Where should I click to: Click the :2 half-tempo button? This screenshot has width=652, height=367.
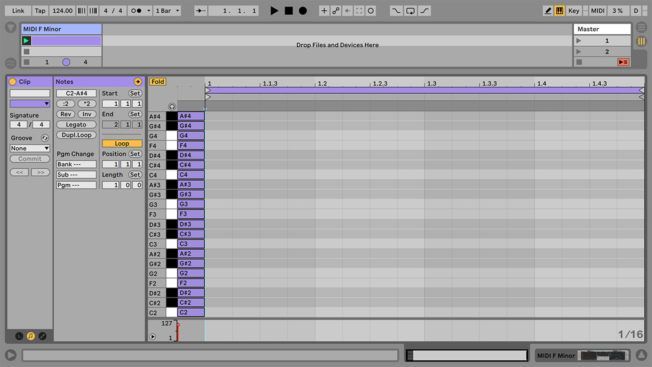65,103
